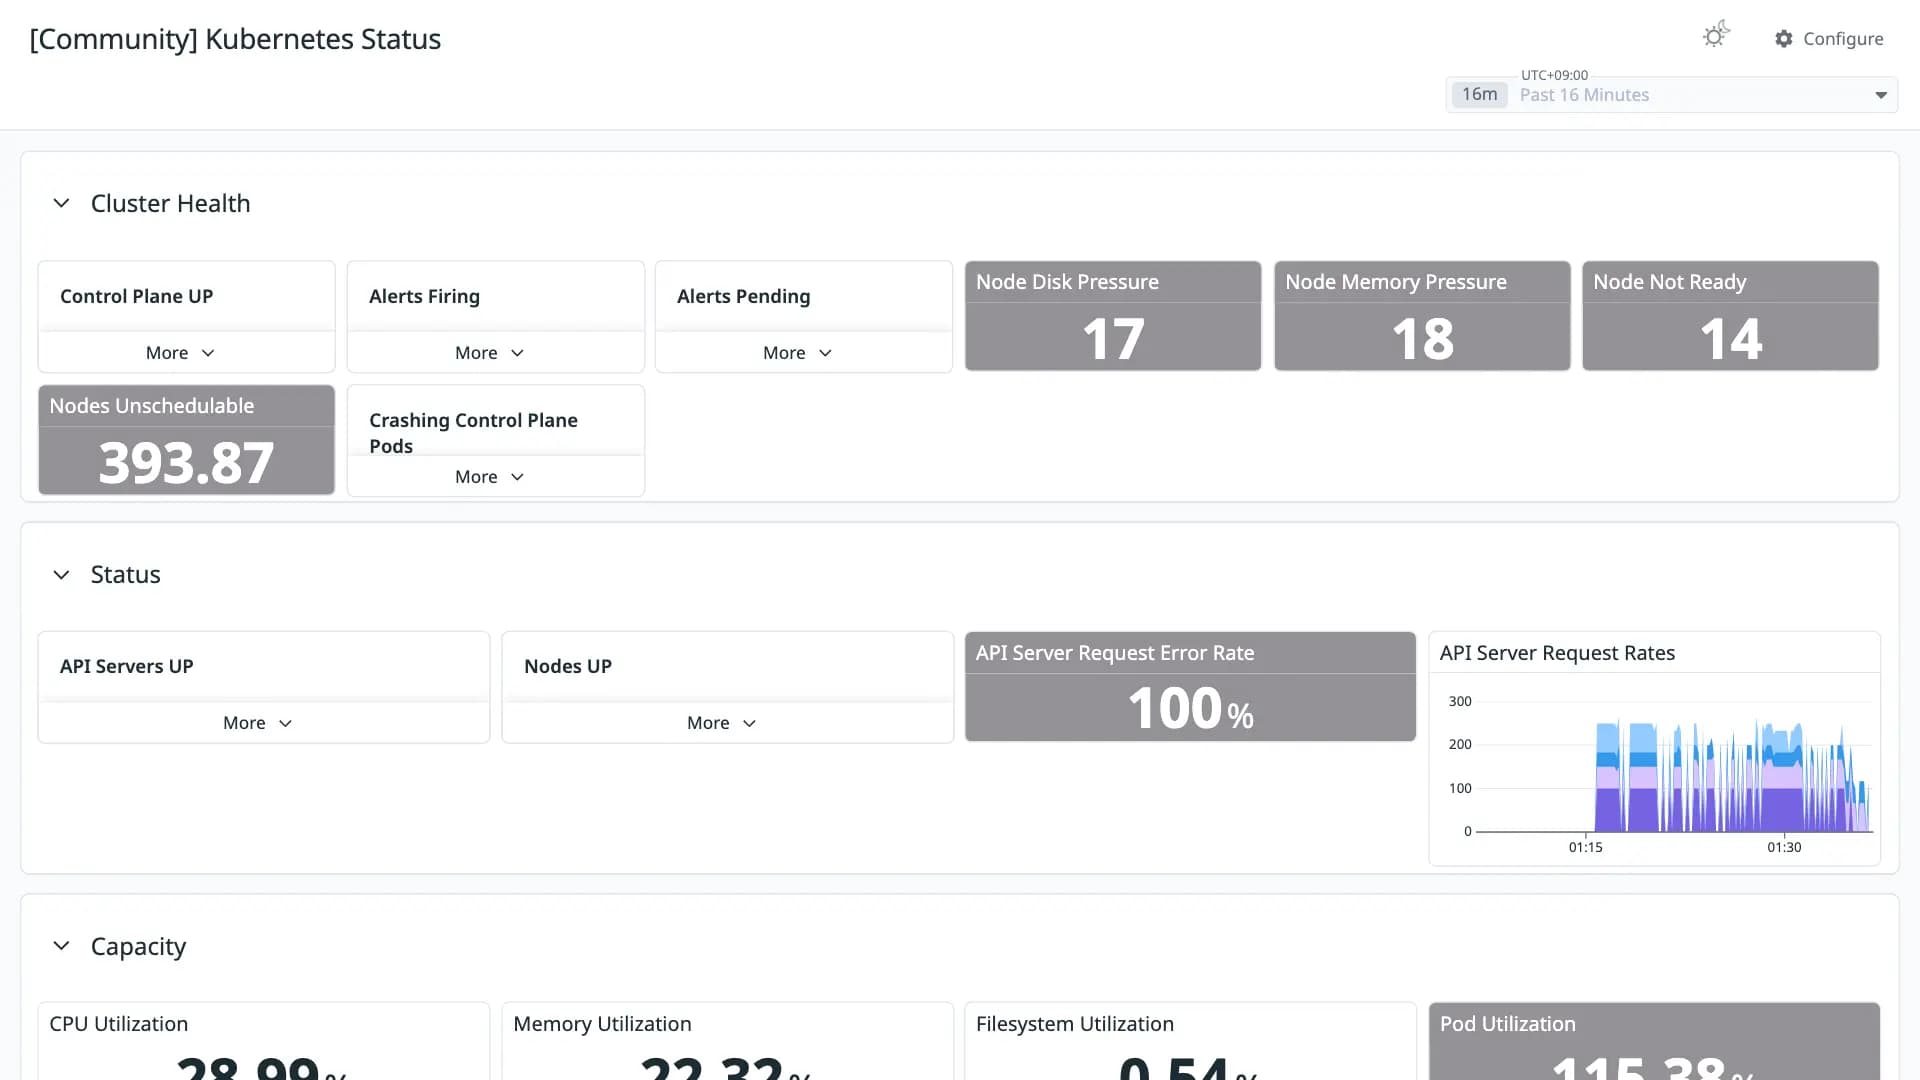
Task: Expand More under Nodes UP
Action: pos(721,723)
